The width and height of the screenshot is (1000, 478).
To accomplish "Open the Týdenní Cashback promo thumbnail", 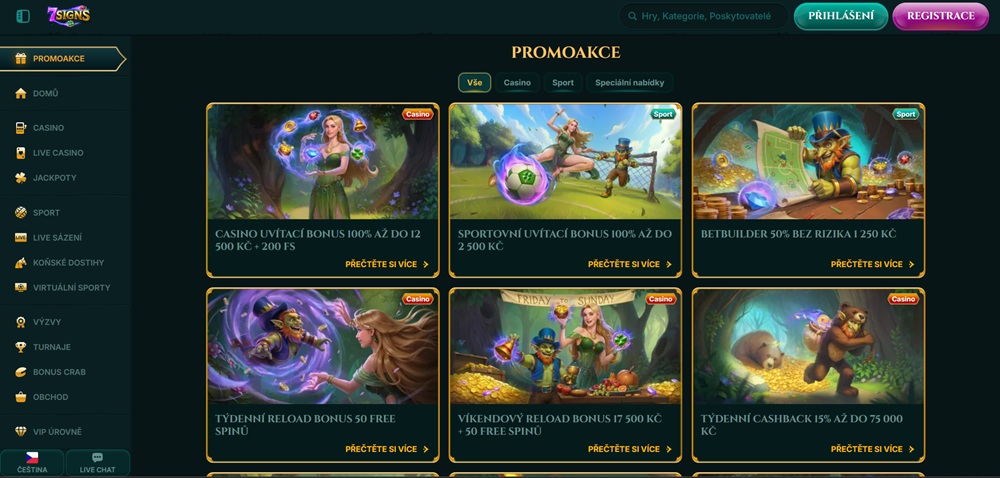I will coord(808,347).
